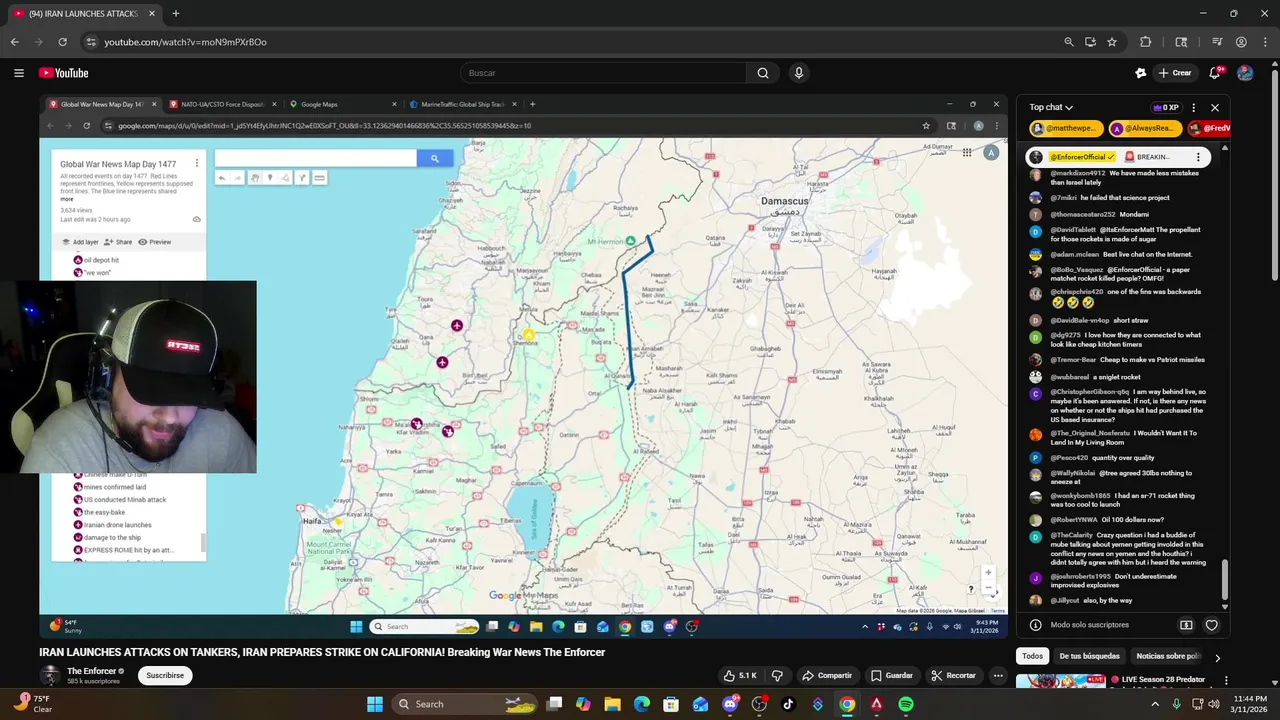The width and height of the screenshot is (1280, 720).
Task: Open more actions next to Recortar
Action: click(x=998, y=676)
